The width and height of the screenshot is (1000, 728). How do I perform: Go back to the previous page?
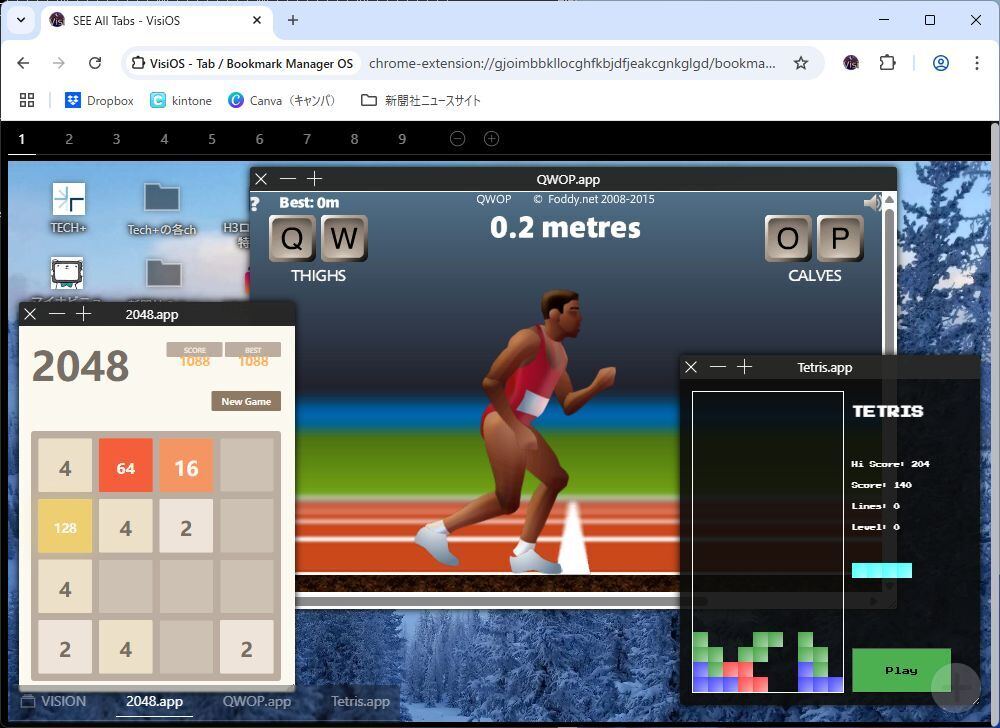click(x=24, y=63)
